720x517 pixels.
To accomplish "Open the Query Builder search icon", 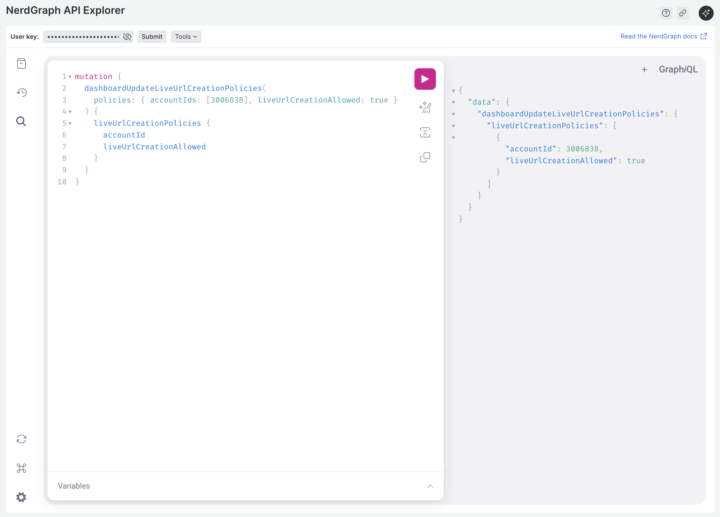I will (x=21, y=121).
